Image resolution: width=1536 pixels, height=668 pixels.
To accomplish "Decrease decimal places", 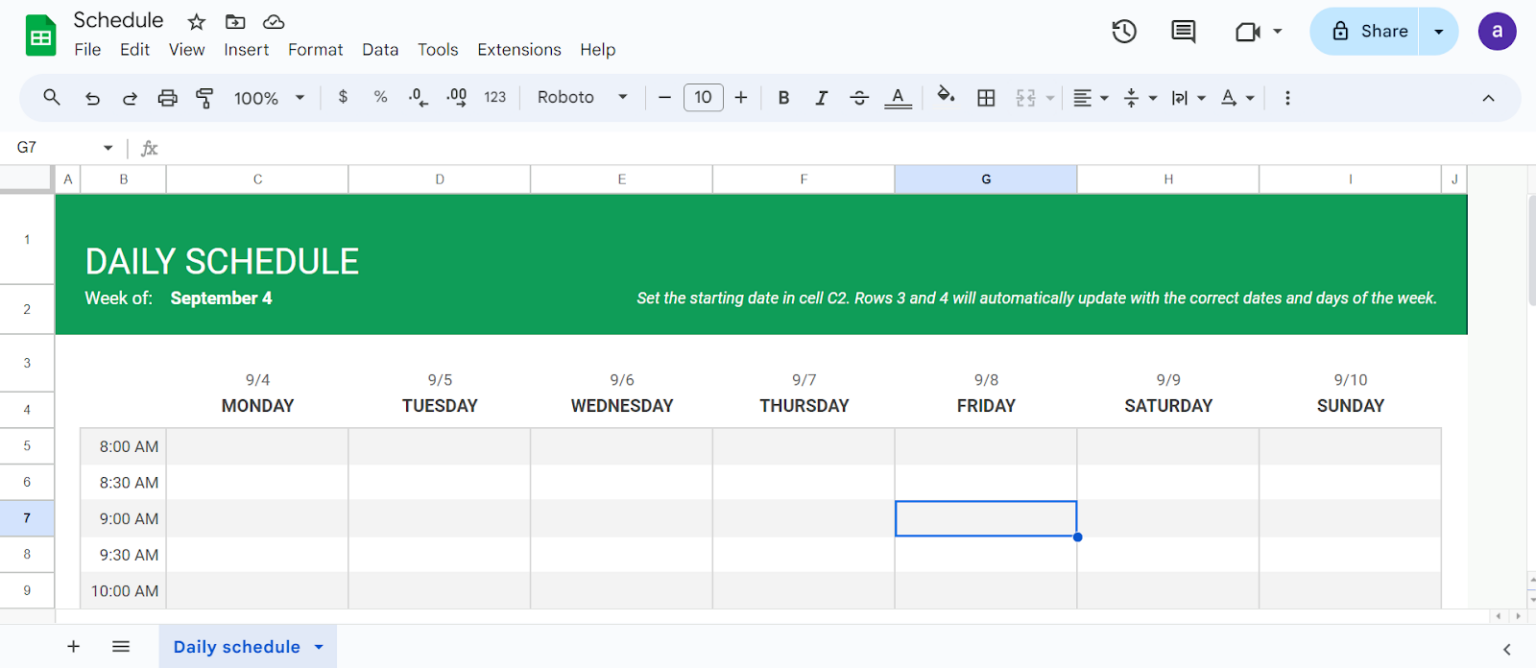I will tap(417, 97).
